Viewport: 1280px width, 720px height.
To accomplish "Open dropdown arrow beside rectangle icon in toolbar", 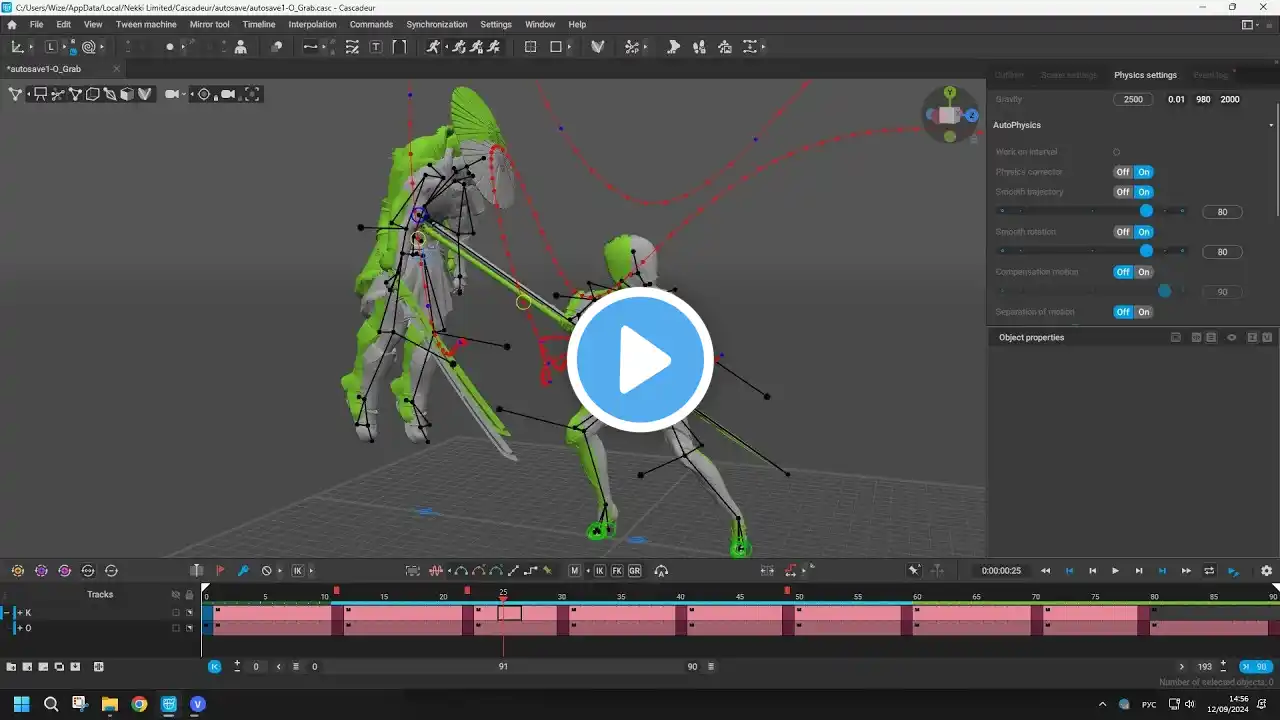I will tap(569, 47).
